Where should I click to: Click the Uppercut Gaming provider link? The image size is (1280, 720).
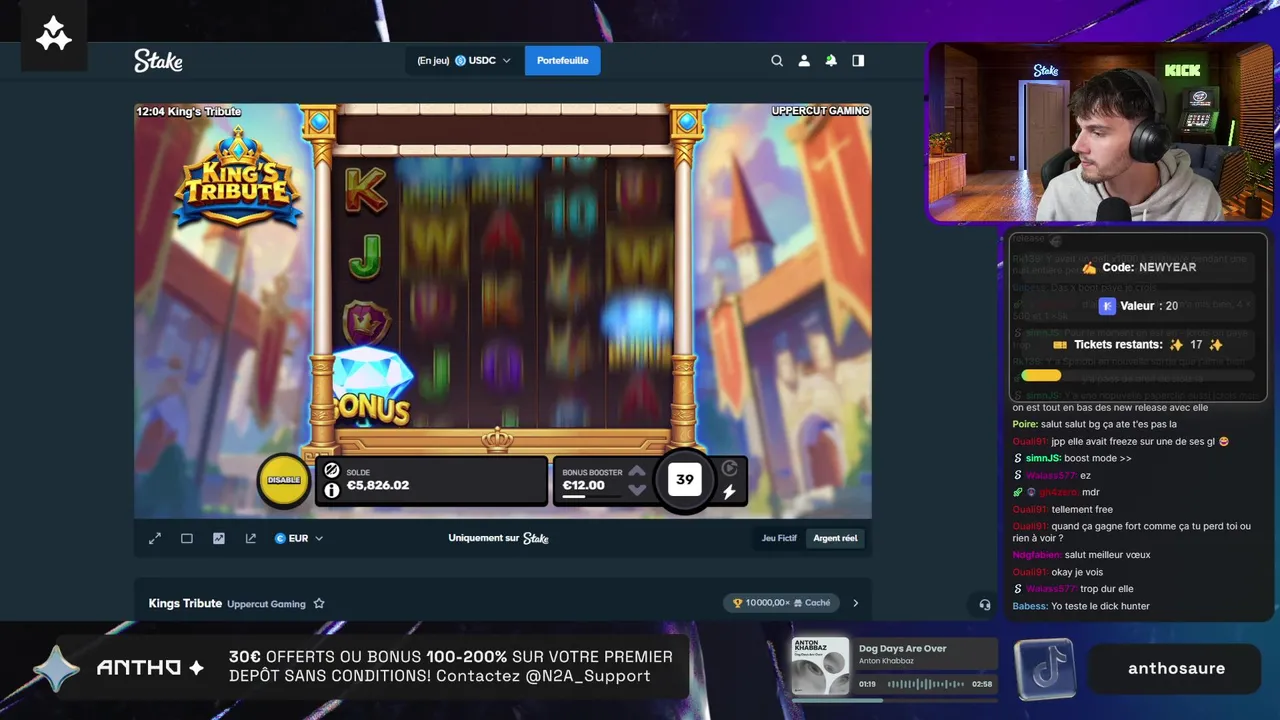coord(266,604)
